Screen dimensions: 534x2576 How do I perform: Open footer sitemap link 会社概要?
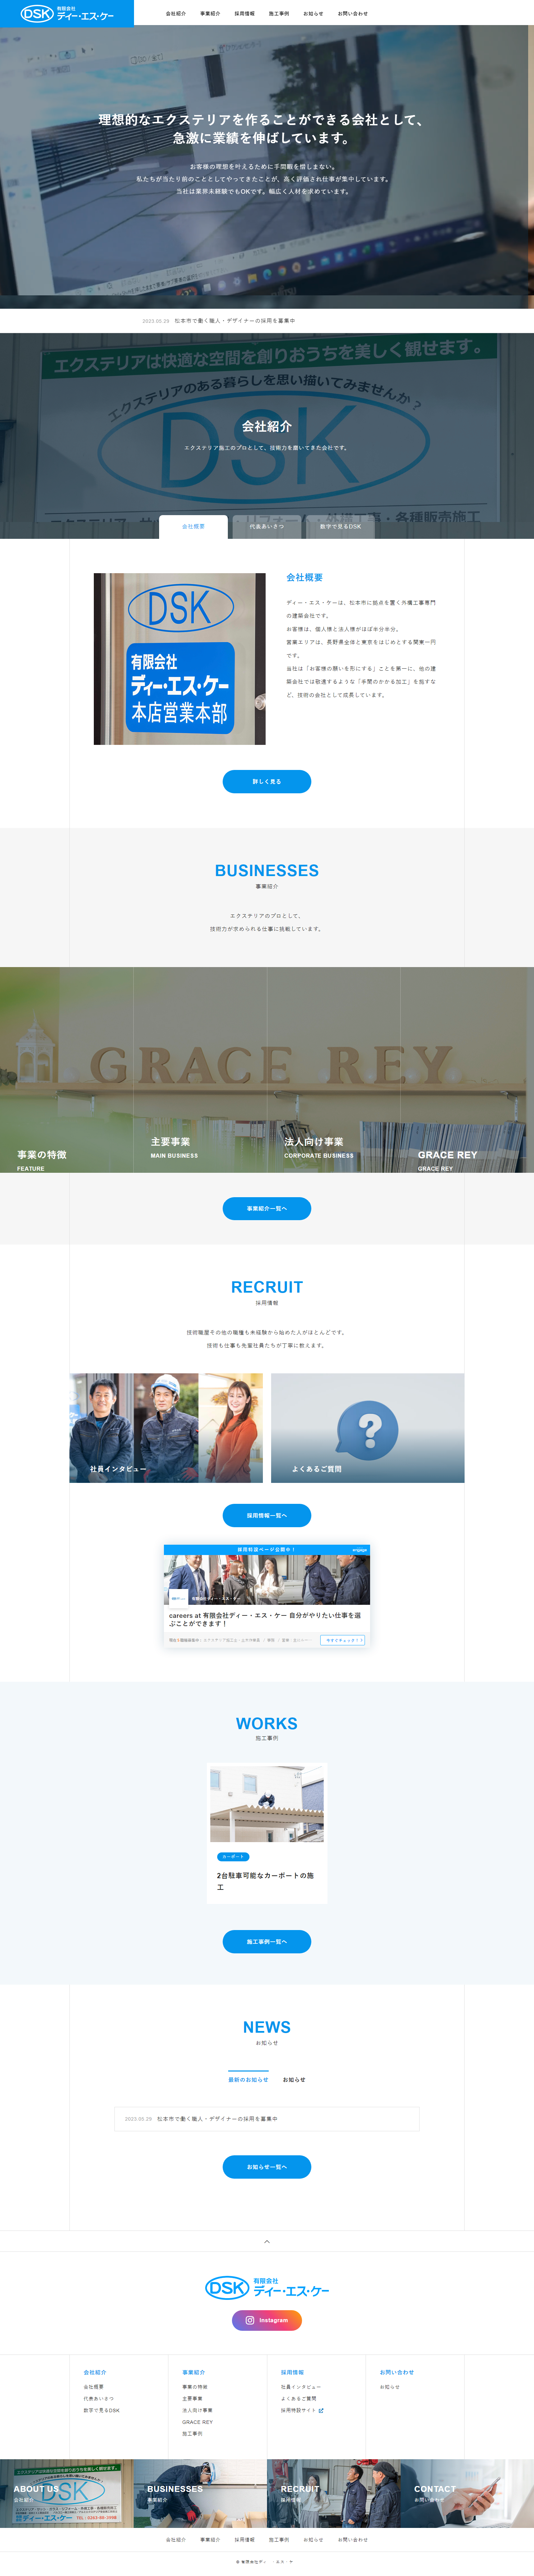(94, 2387)
